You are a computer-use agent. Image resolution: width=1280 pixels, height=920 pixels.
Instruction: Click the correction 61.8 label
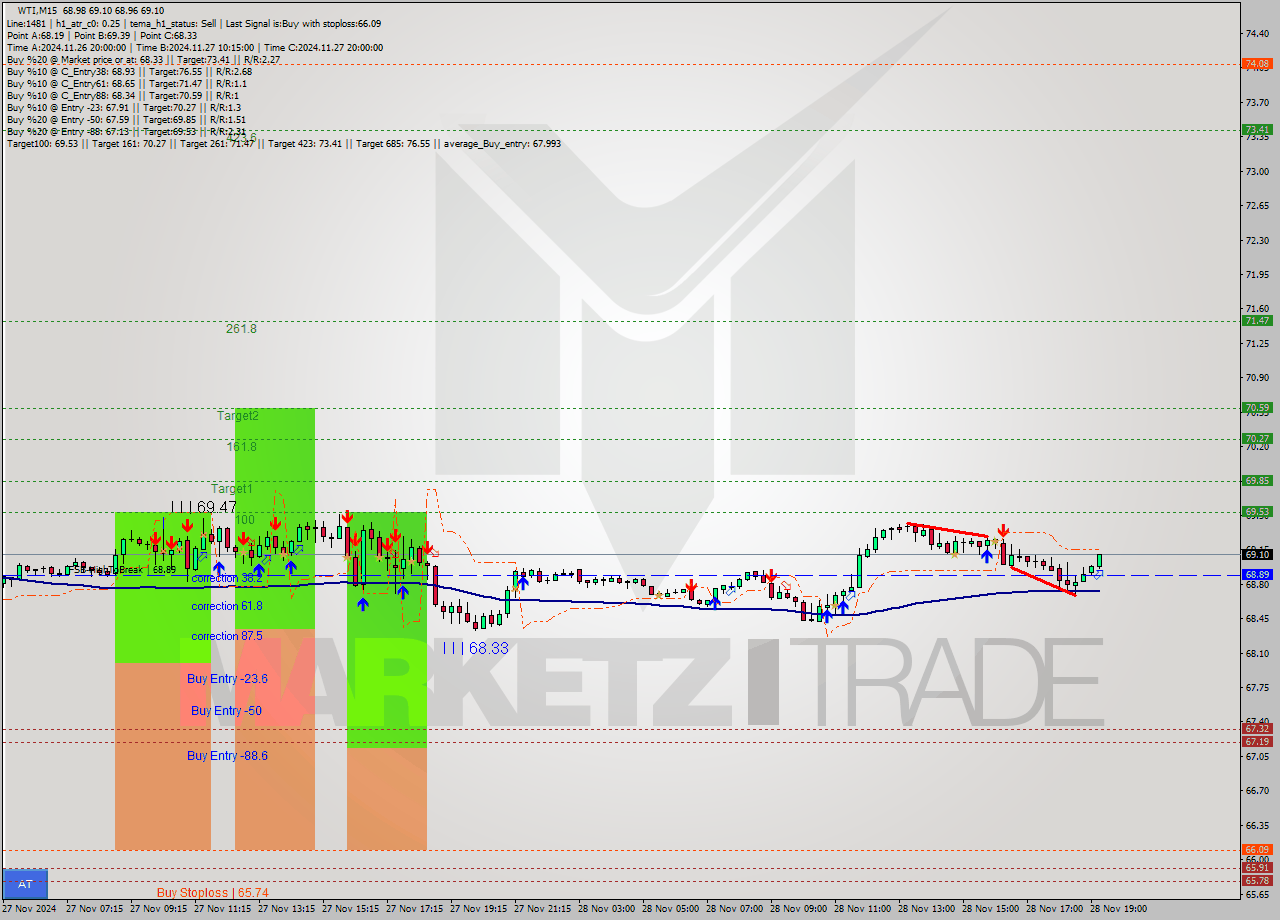pyautogui.click(x=227, y=606)
